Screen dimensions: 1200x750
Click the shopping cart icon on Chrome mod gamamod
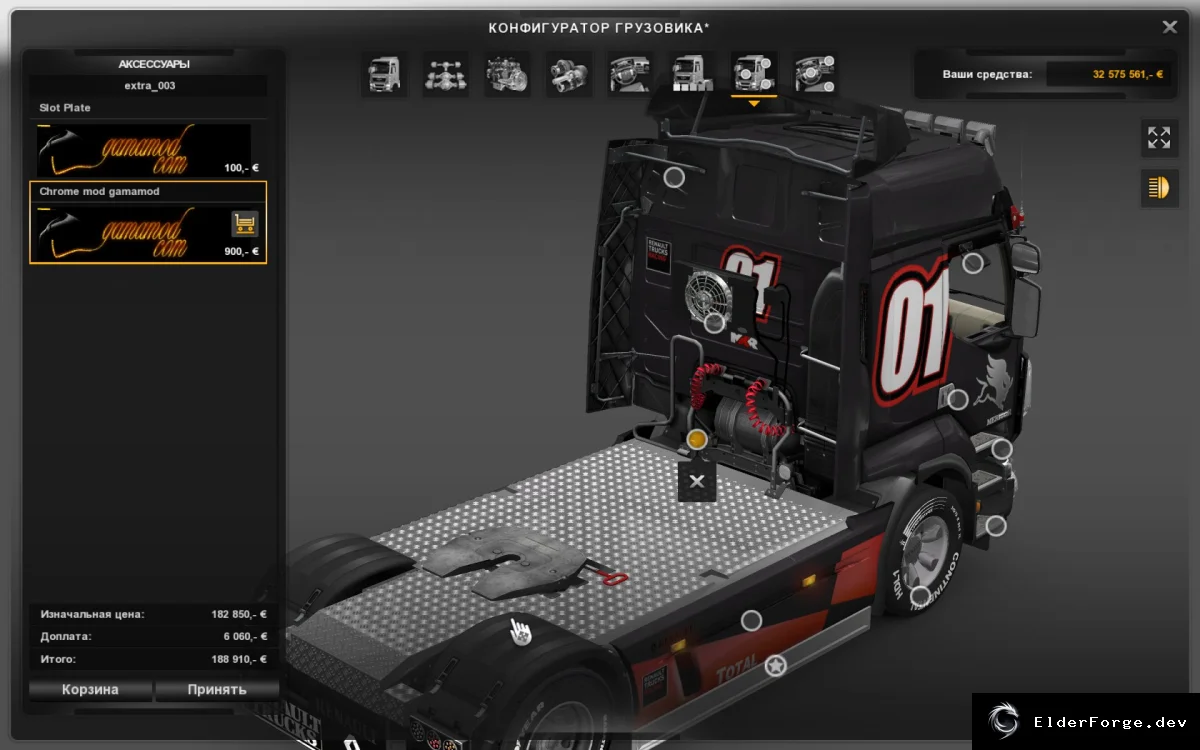click(x=244, y=223)
